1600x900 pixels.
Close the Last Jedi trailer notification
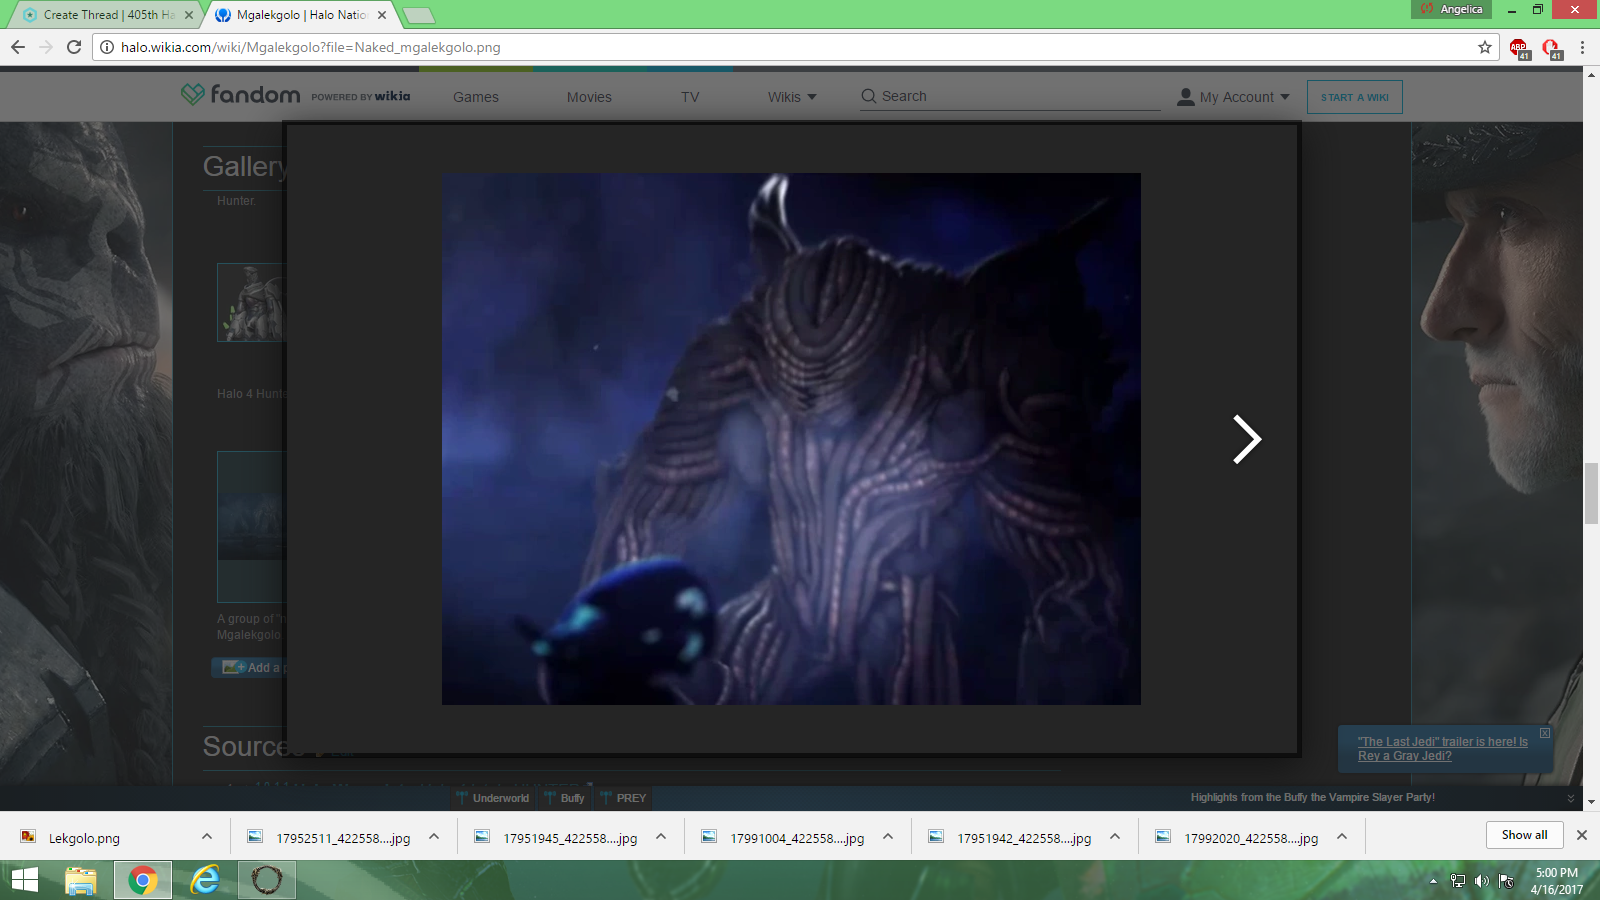(1545, 733)
